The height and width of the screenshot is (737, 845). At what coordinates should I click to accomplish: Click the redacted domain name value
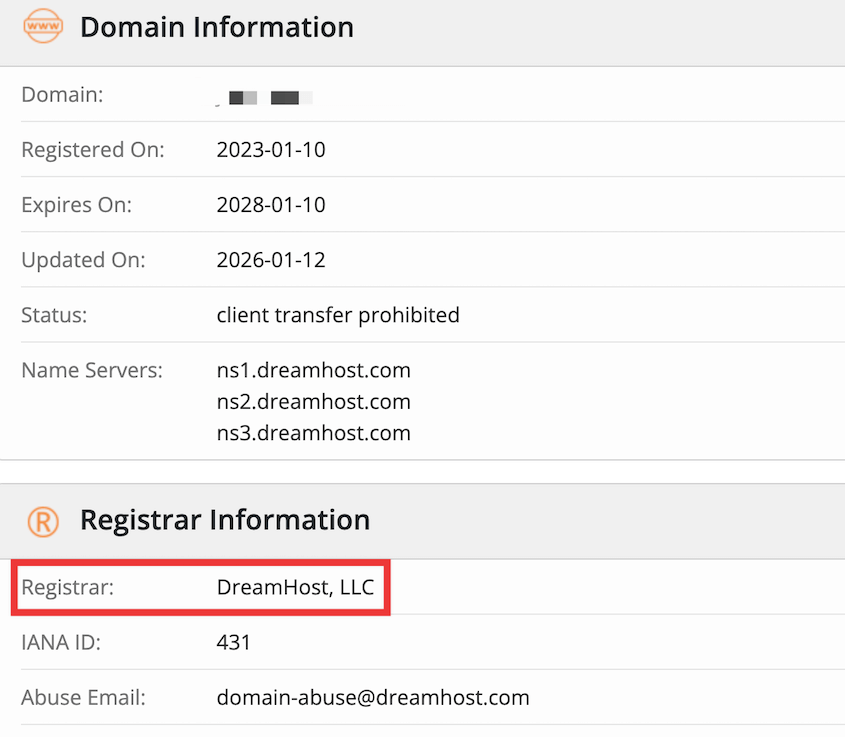(x=268, y=96)
